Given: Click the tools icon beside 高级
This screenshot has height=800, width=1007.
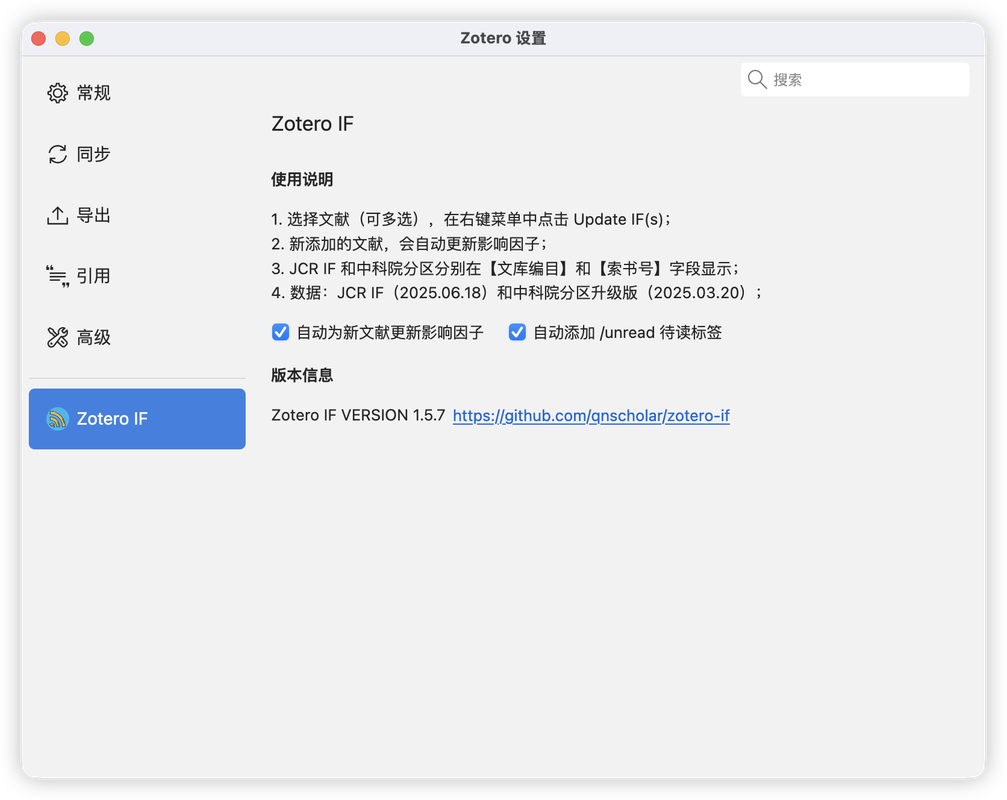Looking at the screenshot, I should (x=57, y=337).
